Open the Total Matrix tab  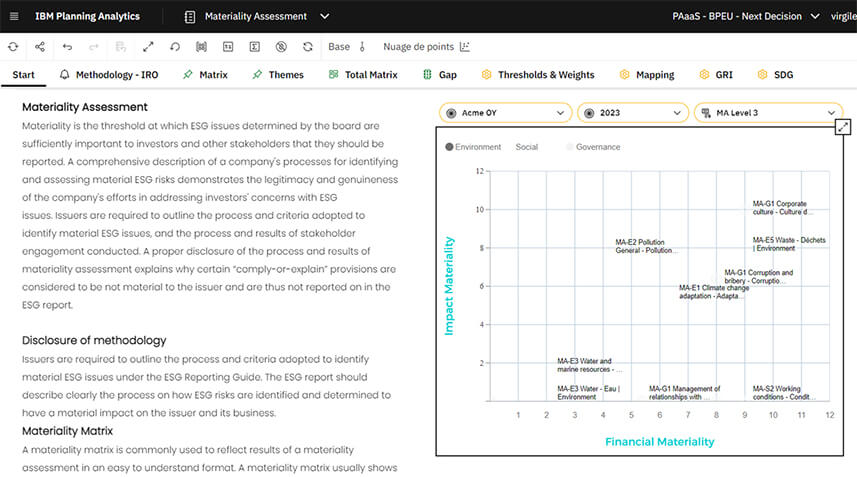(x=370, y=75)
